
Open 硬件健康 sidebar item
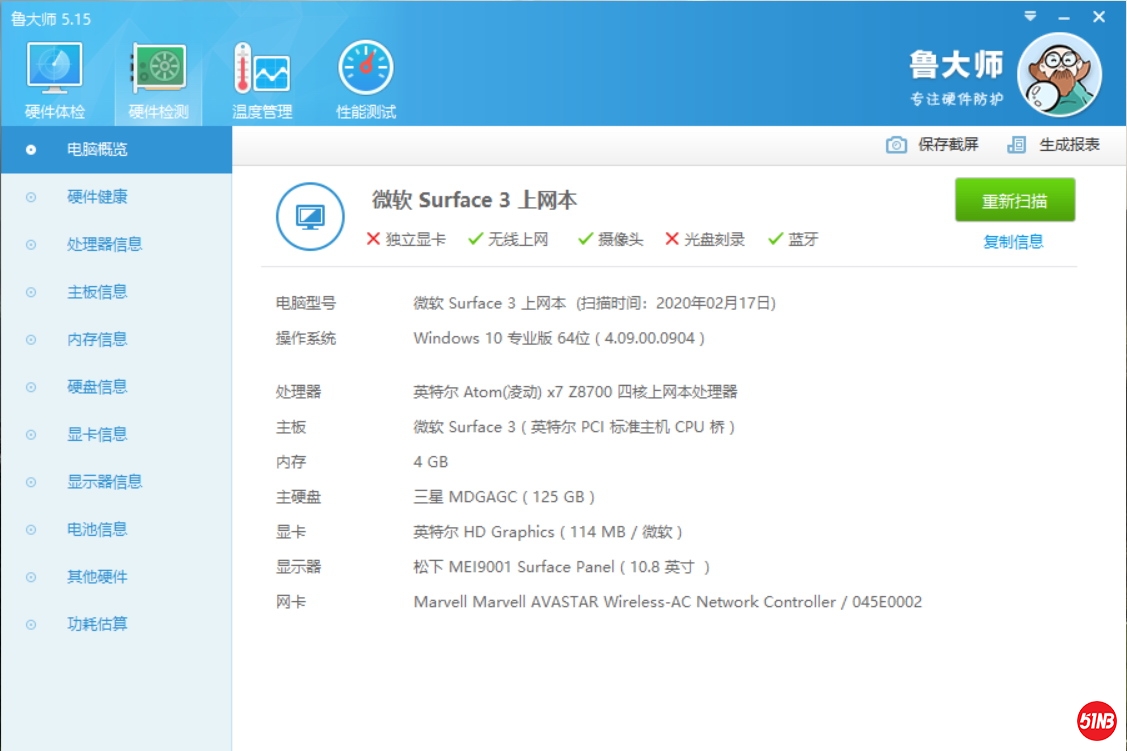click(97, 197)
